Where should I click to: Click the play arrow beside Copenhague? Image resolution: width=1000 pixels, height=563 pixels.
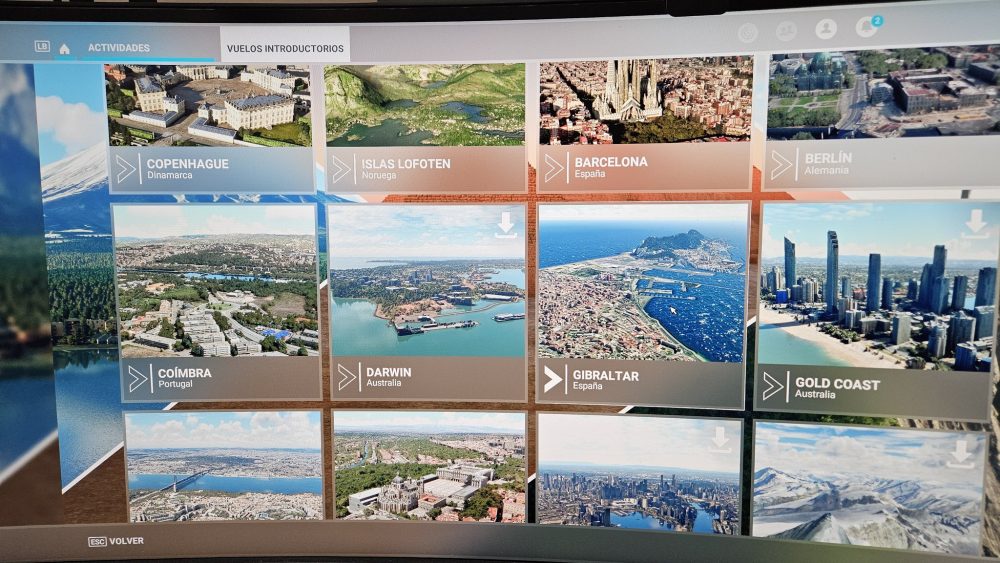click(126, 169)
